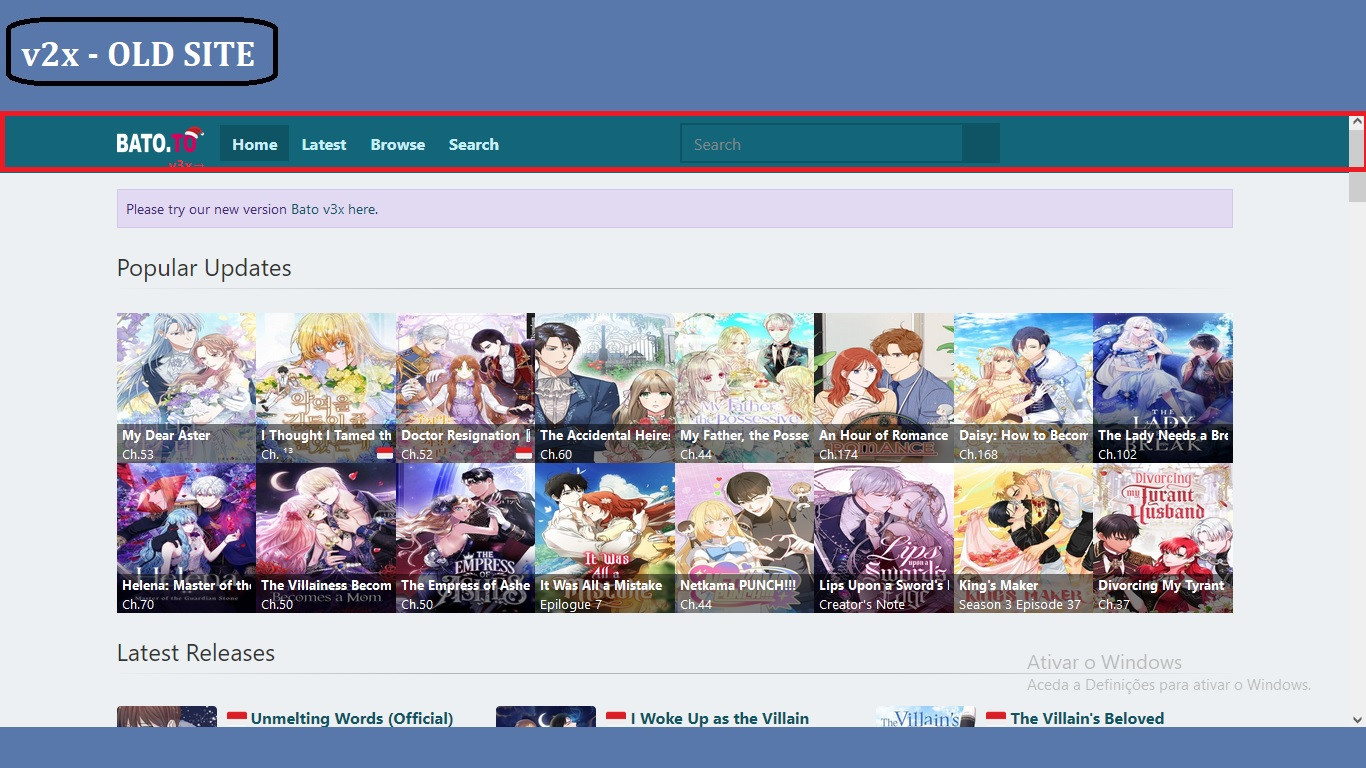Click Ch.168 under Daisy
The width and height of the screenshot is (1366, 768).
click(x=978, y=454)
